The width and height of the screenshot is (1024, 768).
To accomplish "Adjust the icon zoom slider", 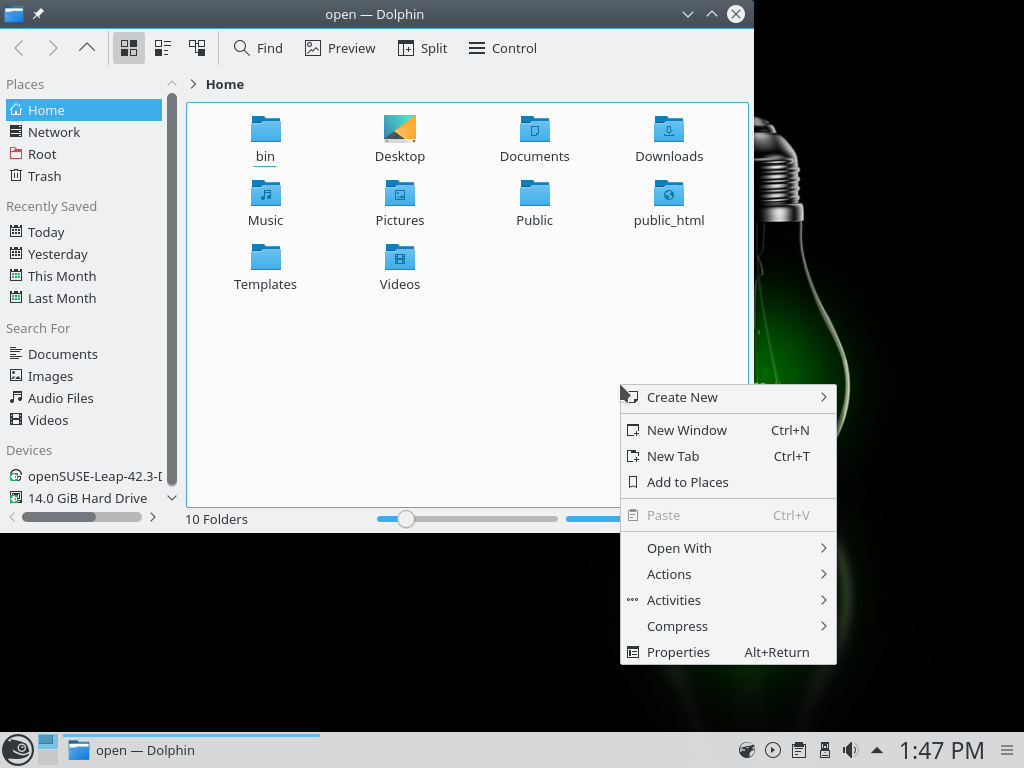I will click(x=406, y=519).
